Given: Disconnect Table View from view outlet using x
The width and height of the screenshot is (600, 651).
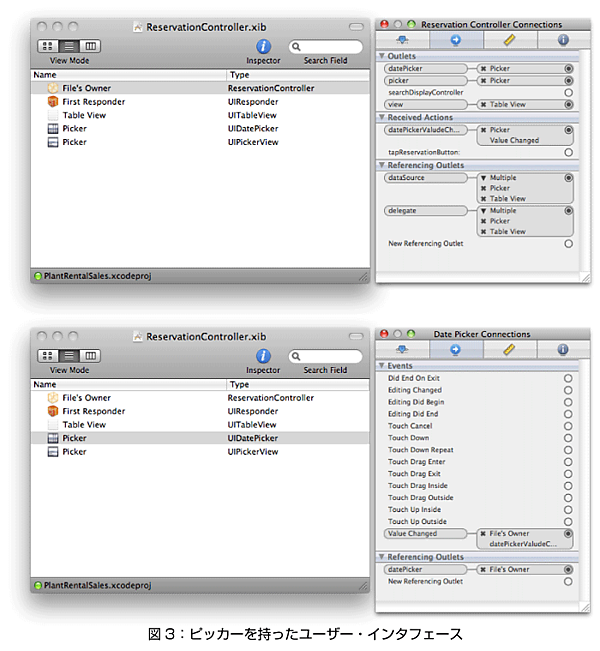Looking at the screenshot, I should click(483, 105).
